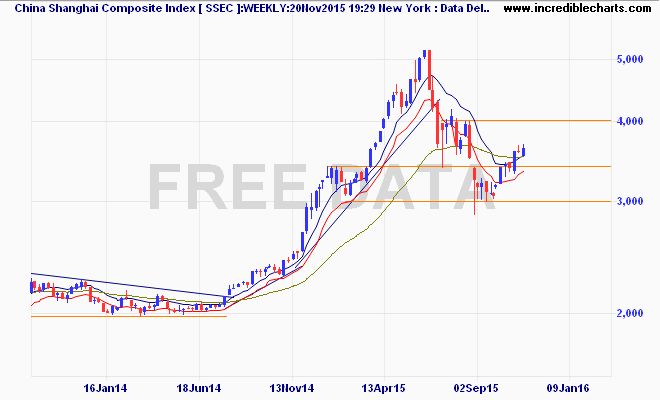Image resolution: width=660 pixels, height=400 pixels.
Task: Open the www.incrediblecharts.com link
Action: pyautogui.click(x=577, y=8)
